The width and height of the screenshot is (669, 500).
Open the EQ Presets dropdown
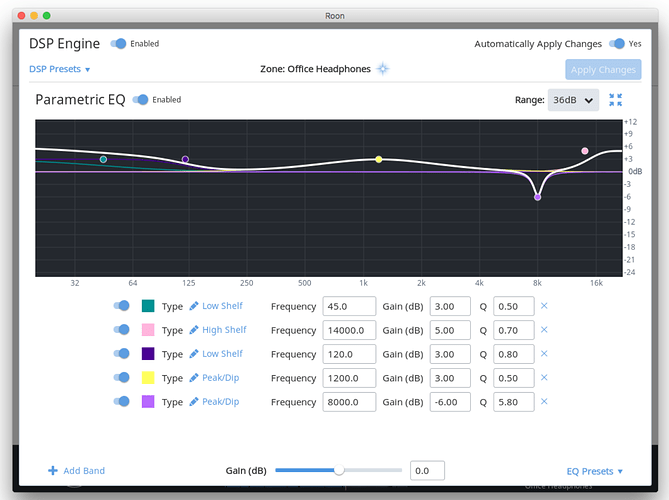pos(594,471)
